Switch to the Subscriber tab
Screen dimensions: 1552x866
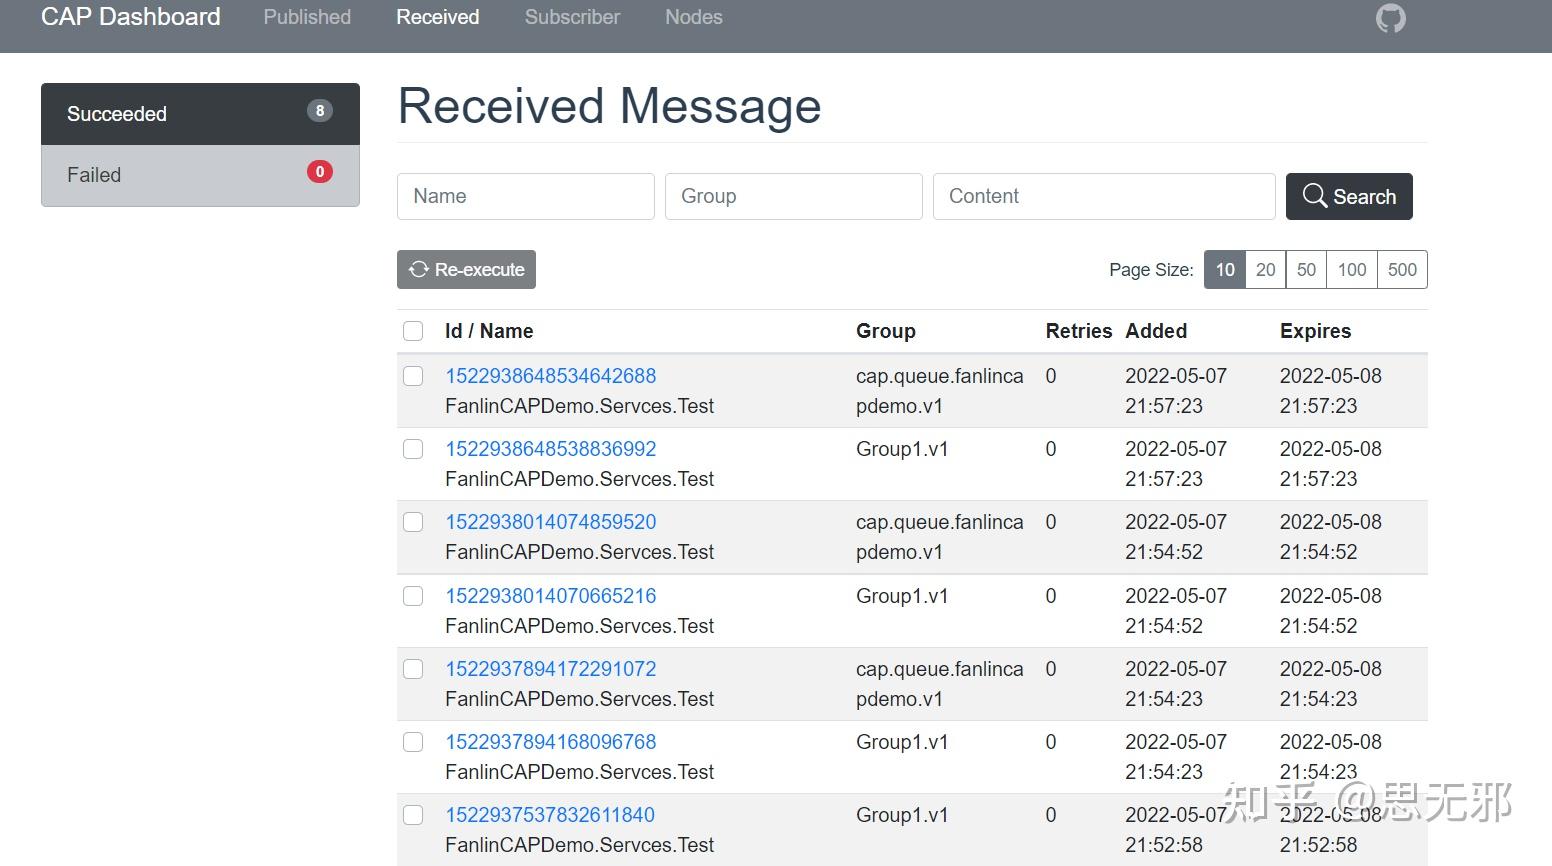click(572, 17)
